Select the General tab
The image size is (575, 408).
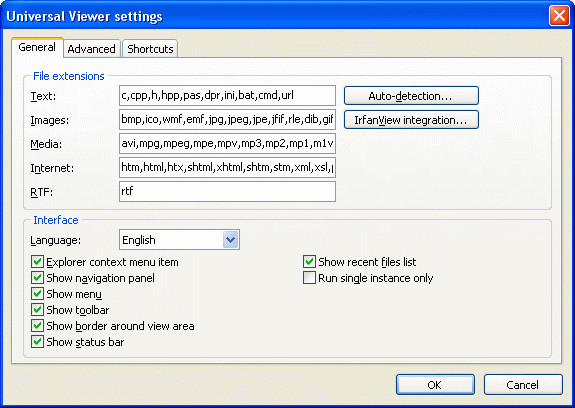[37, 47]
